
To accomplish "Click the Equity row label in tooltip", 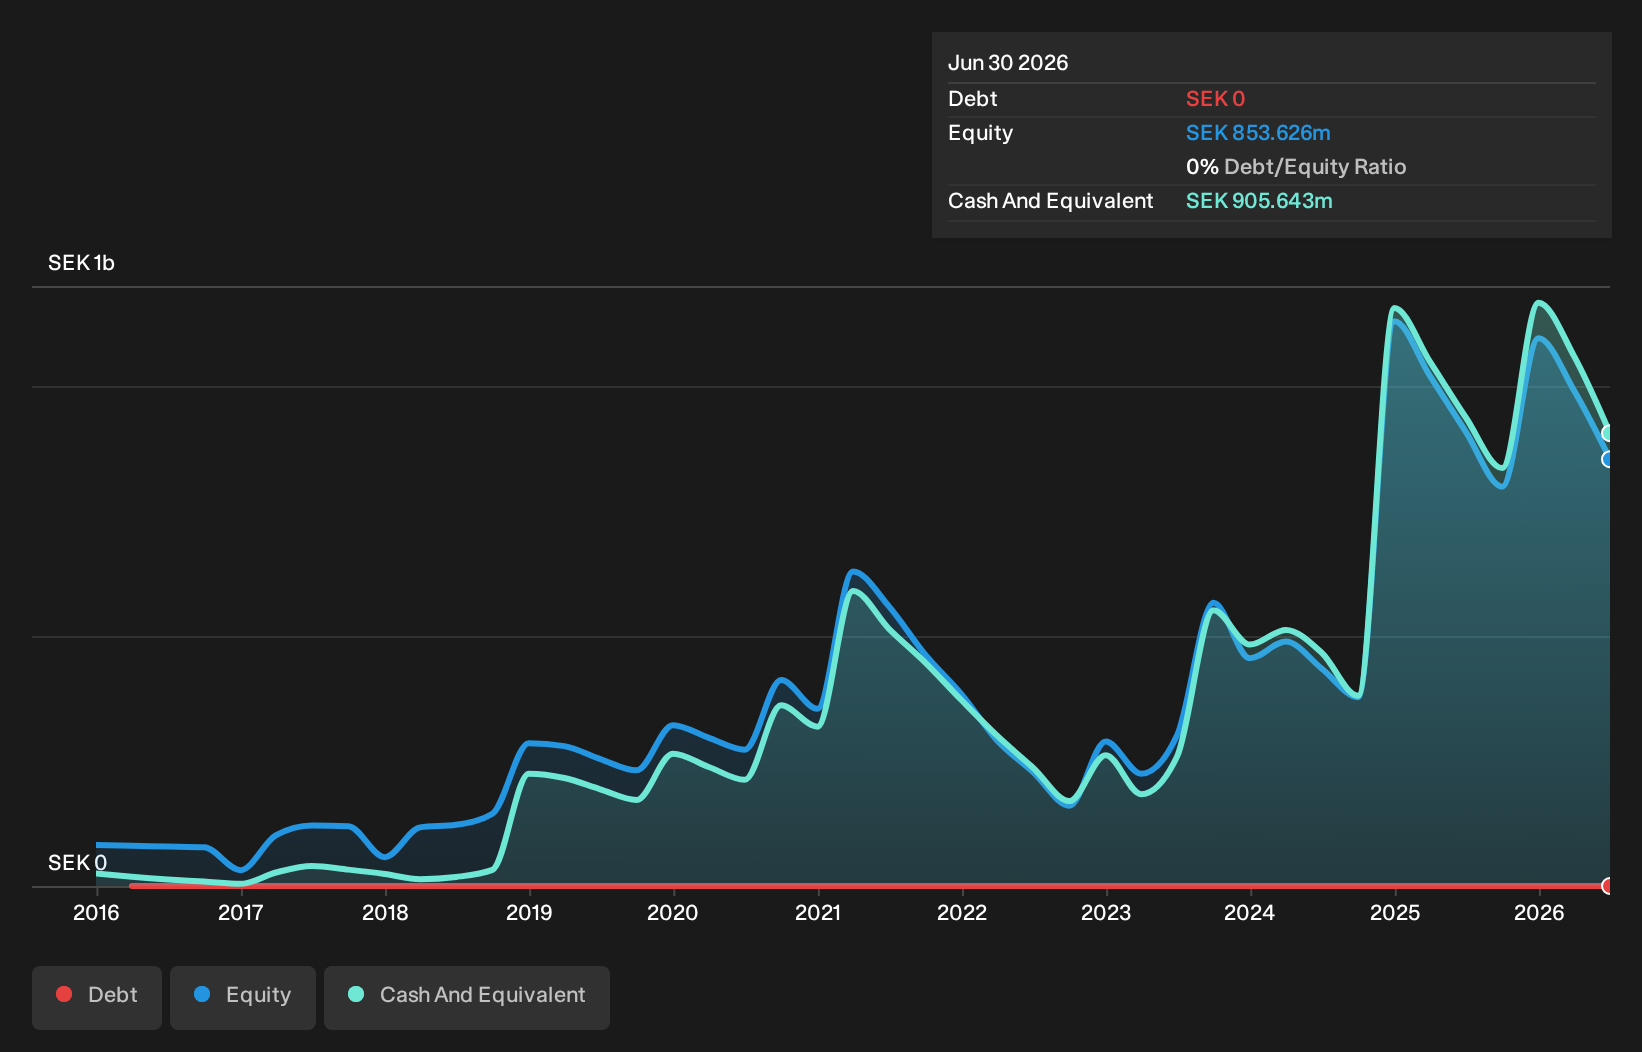I will point(980,133).
